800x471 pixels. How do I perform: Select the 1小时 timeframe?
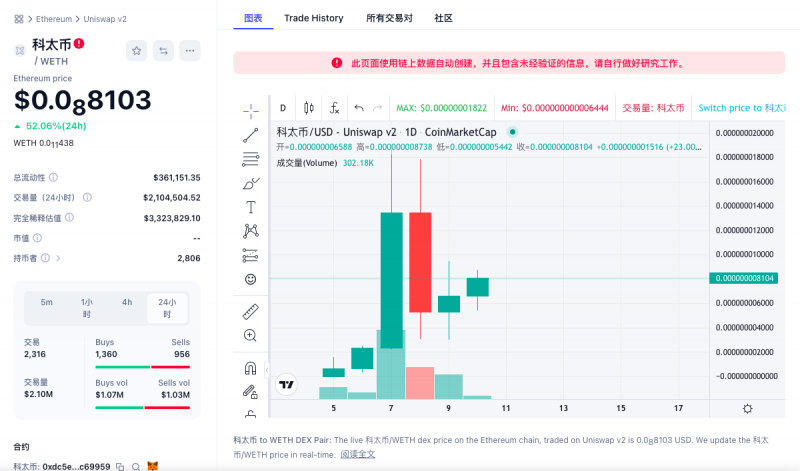pos(87,308)
